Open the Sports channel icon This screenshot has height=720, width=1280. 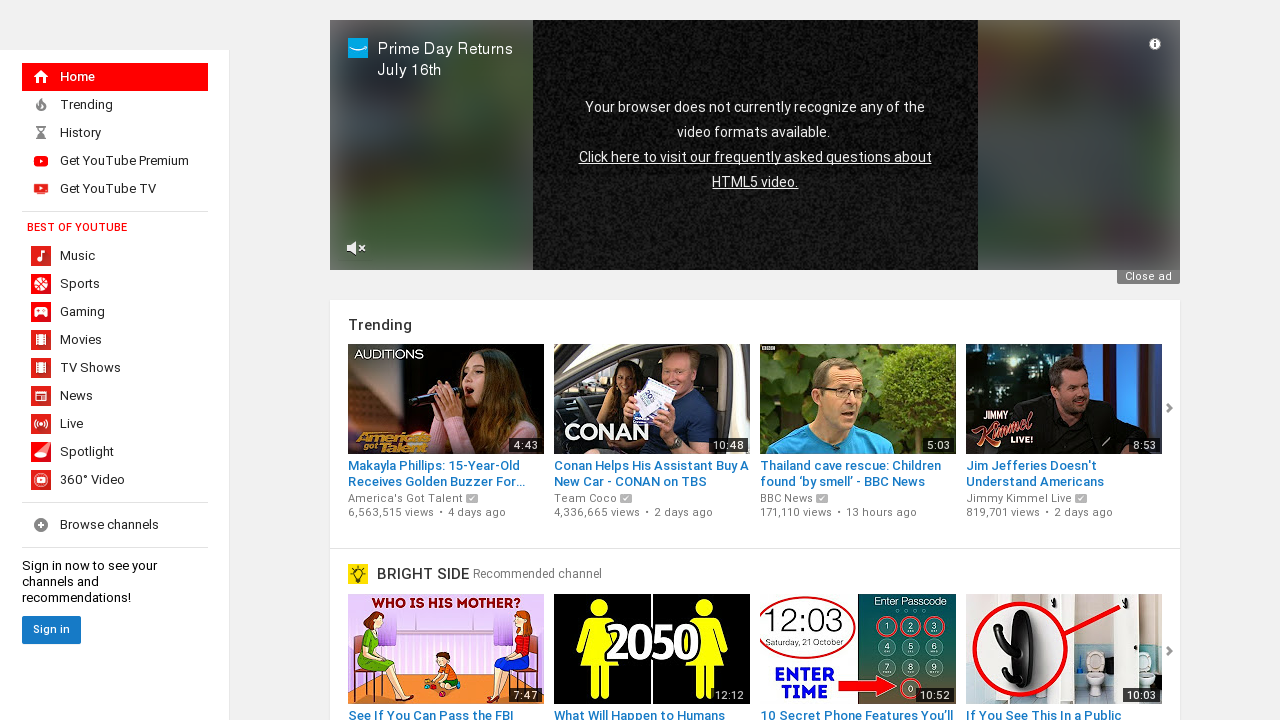click(x=41, y=284)
